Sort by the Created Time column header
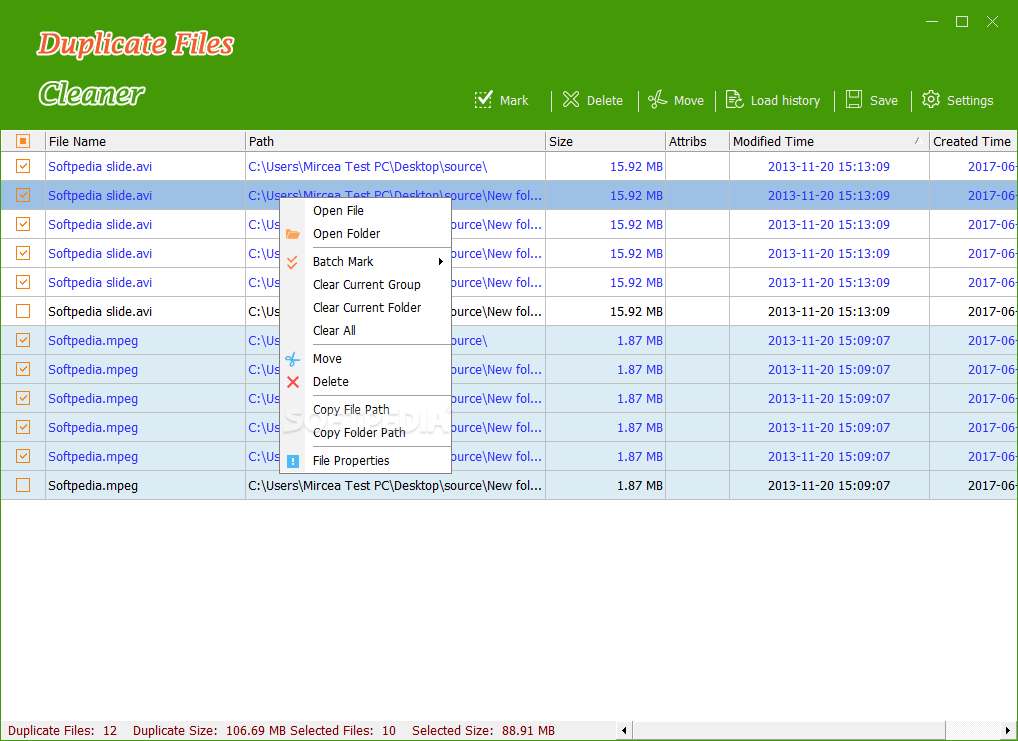 (973, 141)
